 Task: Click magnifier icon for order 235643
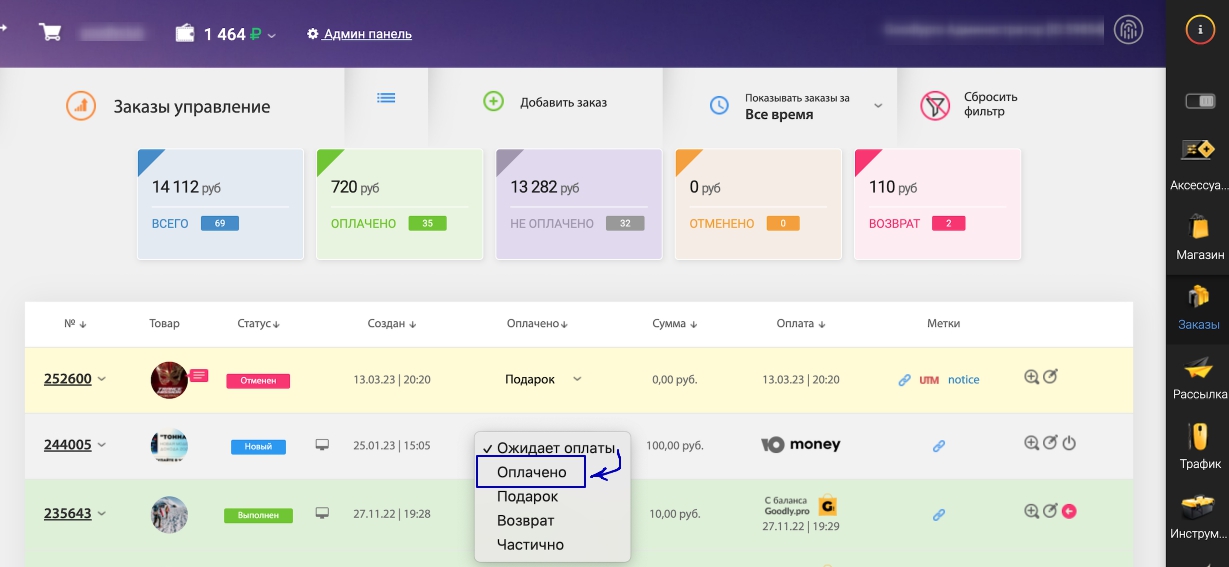click(1032, 511)
